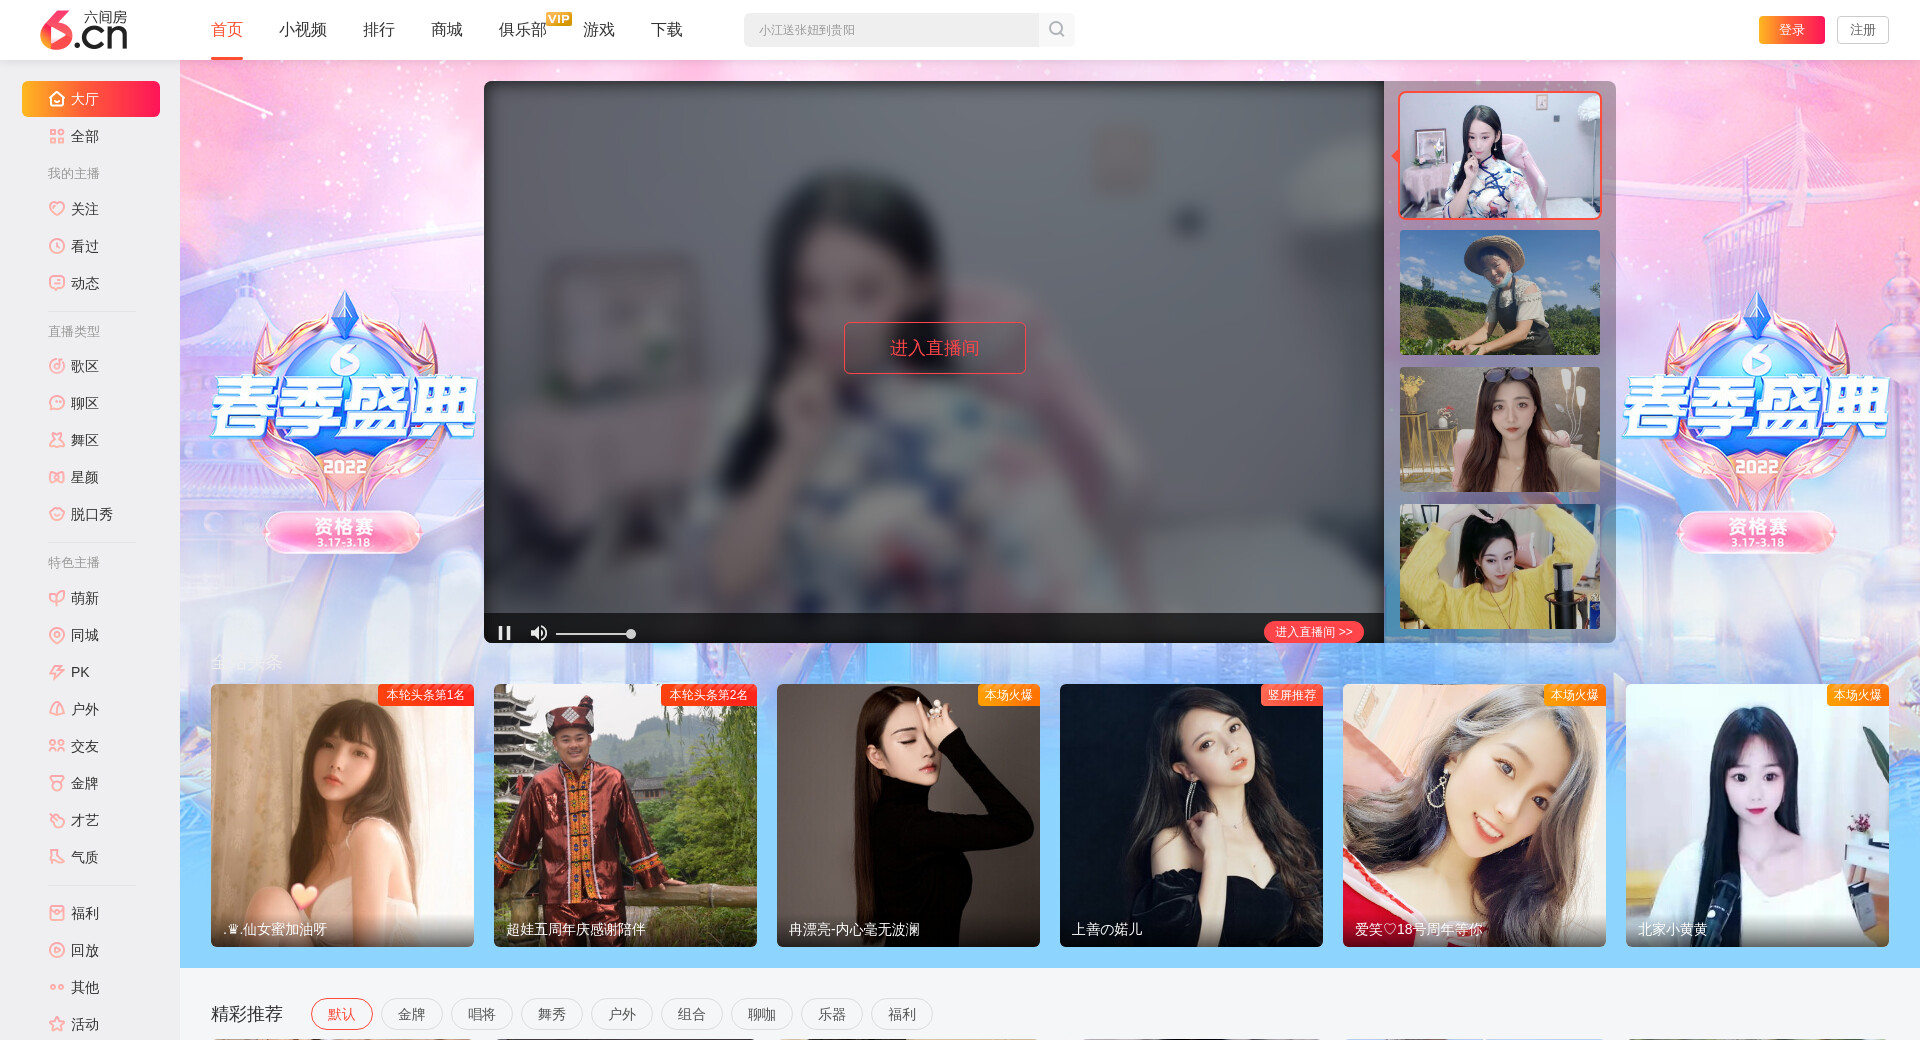The image size is (1920, 1040).
Task: Open 回放 replay icon in sidebar
Action: coord(57,950)
